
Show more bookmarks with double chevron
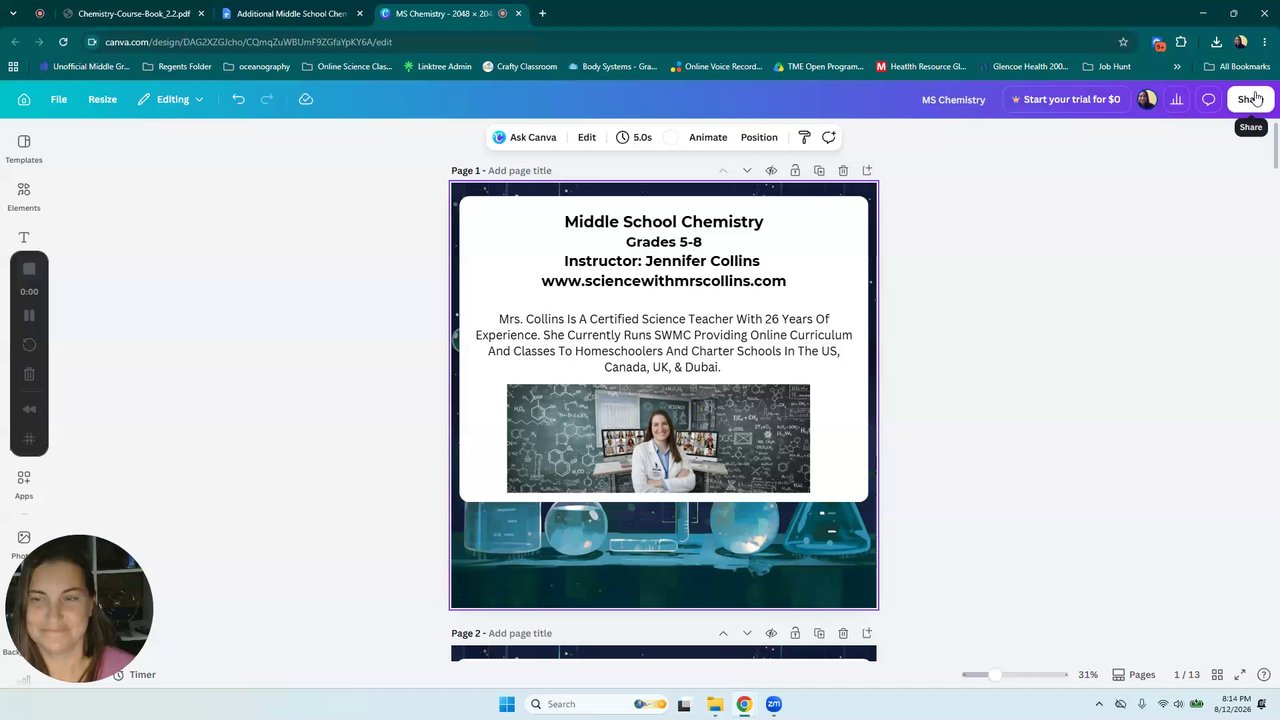pos(1177,67)
